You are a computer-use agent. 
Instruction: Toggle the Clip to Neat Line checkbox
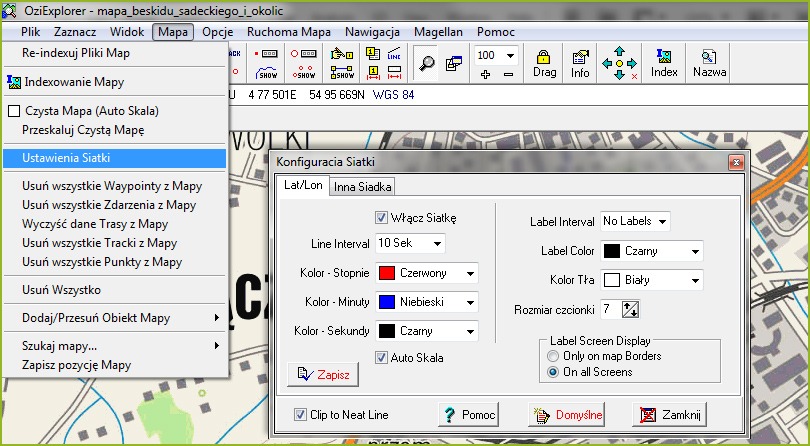point(300,414)
